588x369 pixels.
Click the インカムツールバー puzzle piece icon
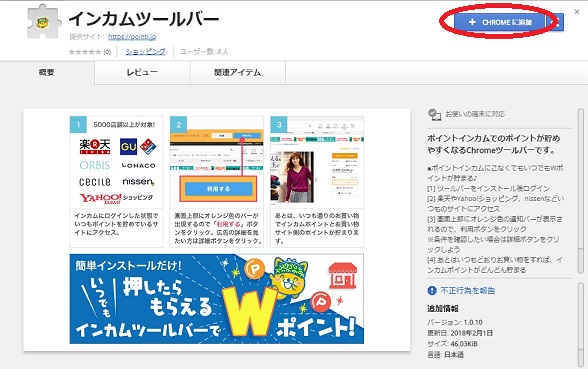[x=44, y=21]
